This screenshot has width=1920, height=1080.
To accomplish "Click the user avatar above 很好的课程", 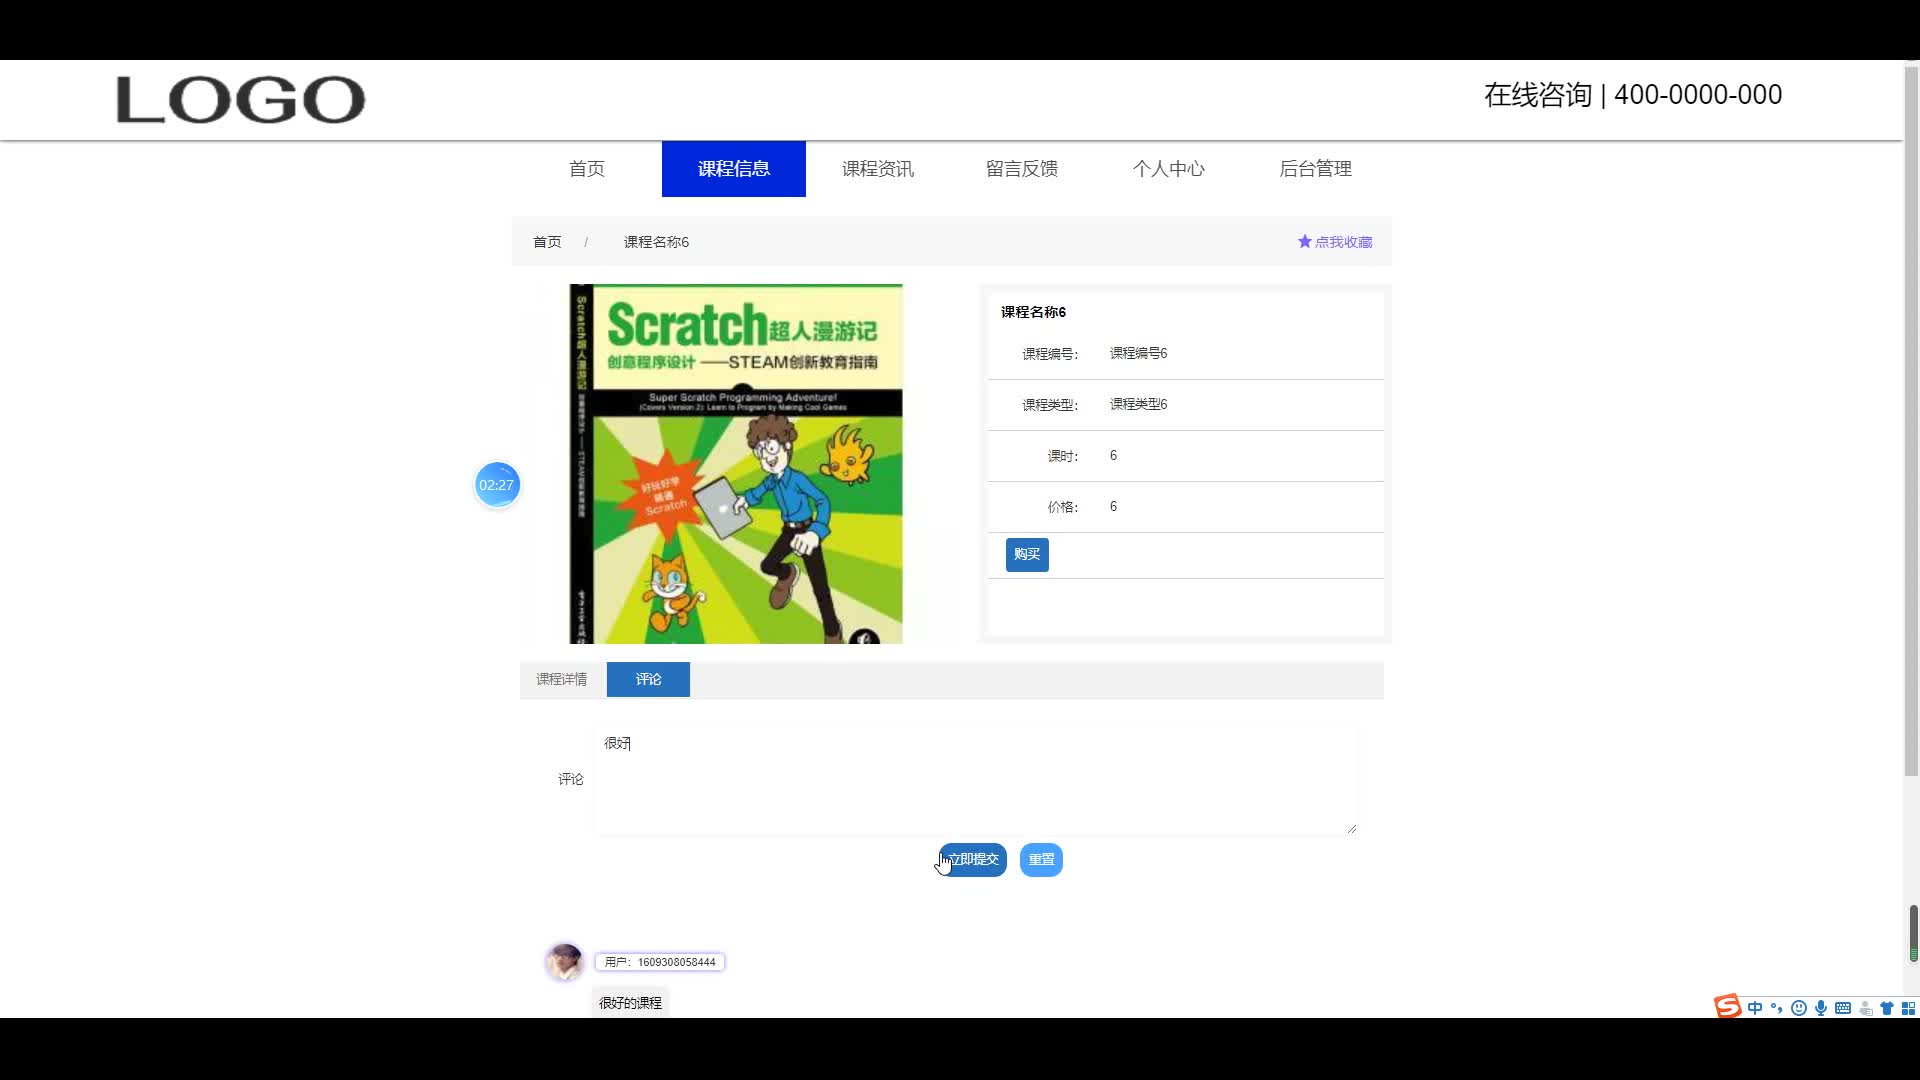I will (564, 962).
